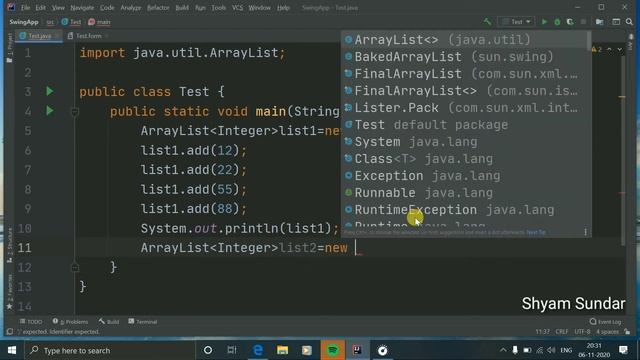Screen dimensions: 640x360
Task: Open the VCS menu
Action: coord(237,7)
